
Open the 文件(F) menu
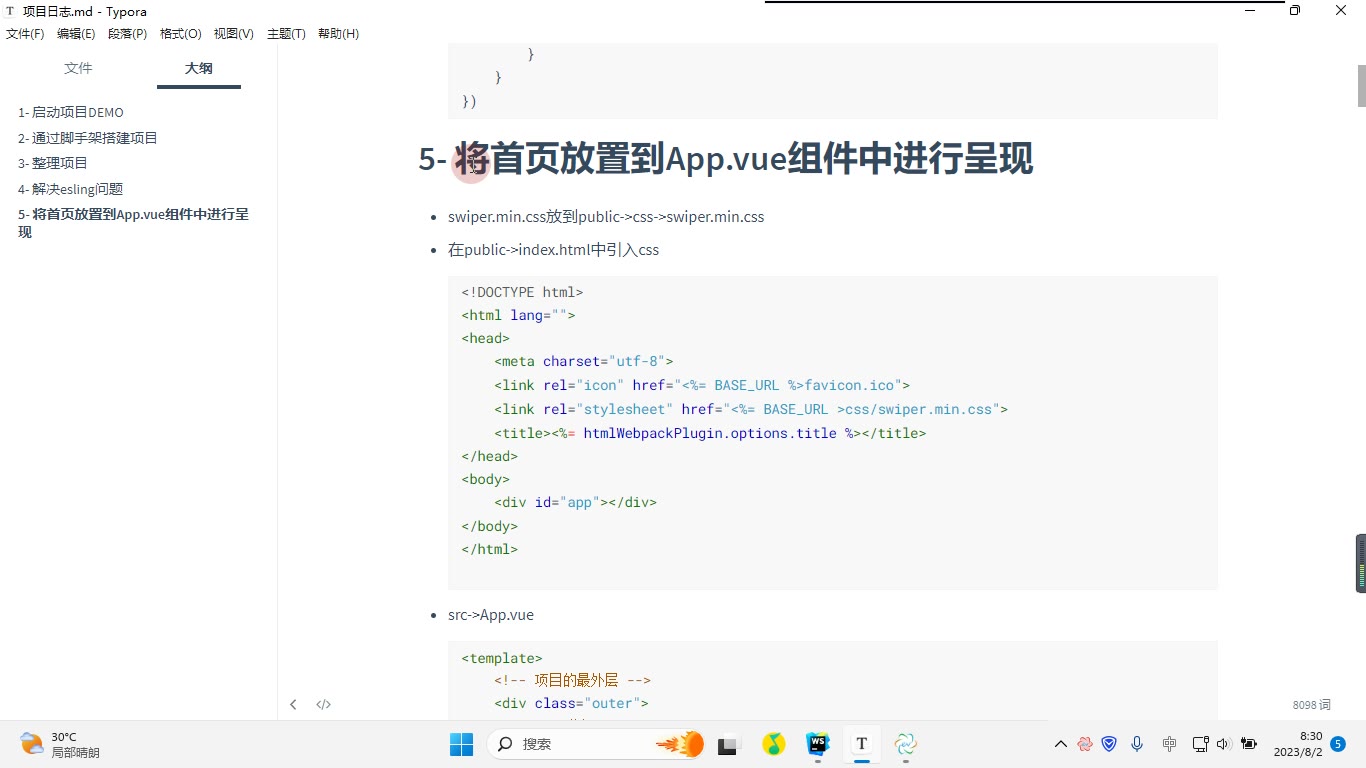[x=25, y=34]
